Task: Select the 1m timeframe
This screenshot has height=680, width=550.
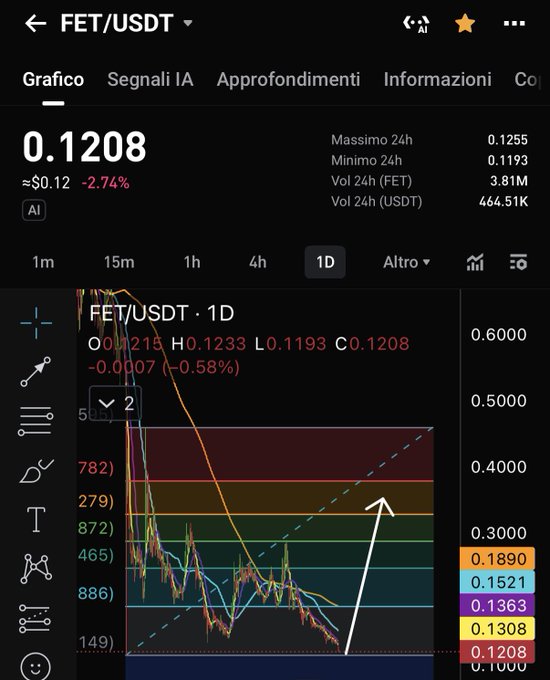Action: coord(43,262)
